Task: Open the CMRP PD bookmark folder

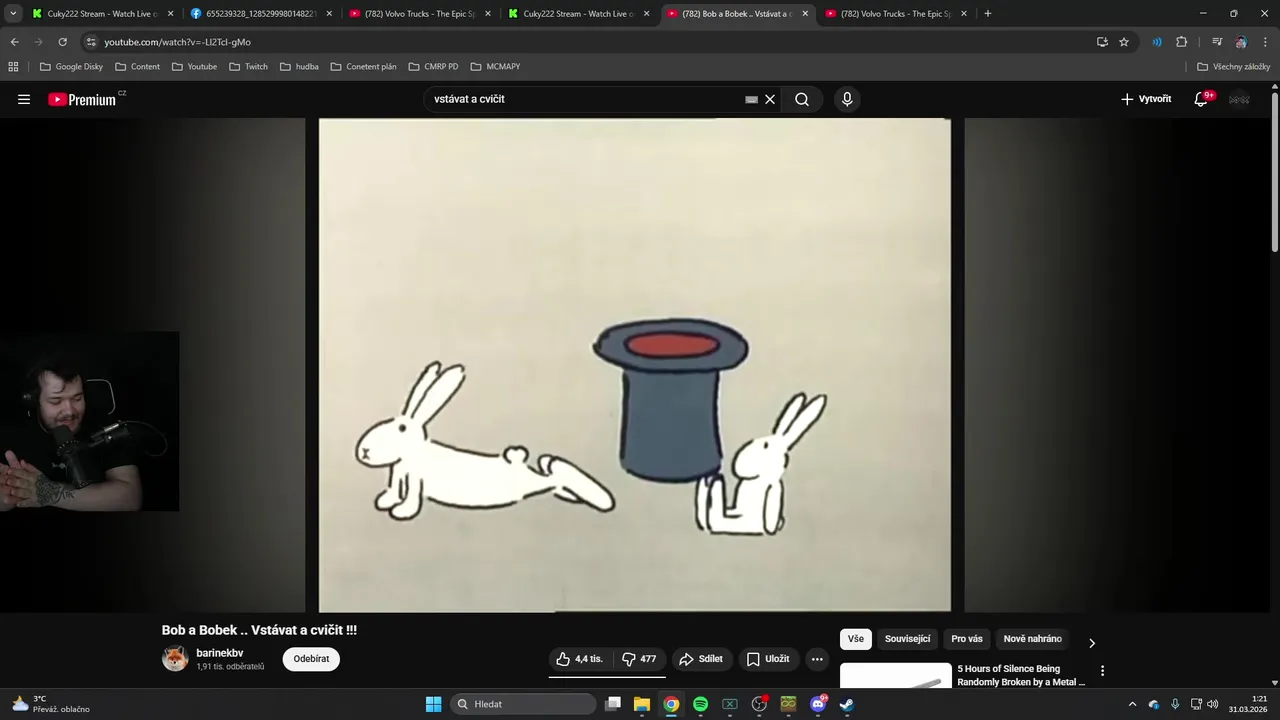Action: click(x=433, y=67)
